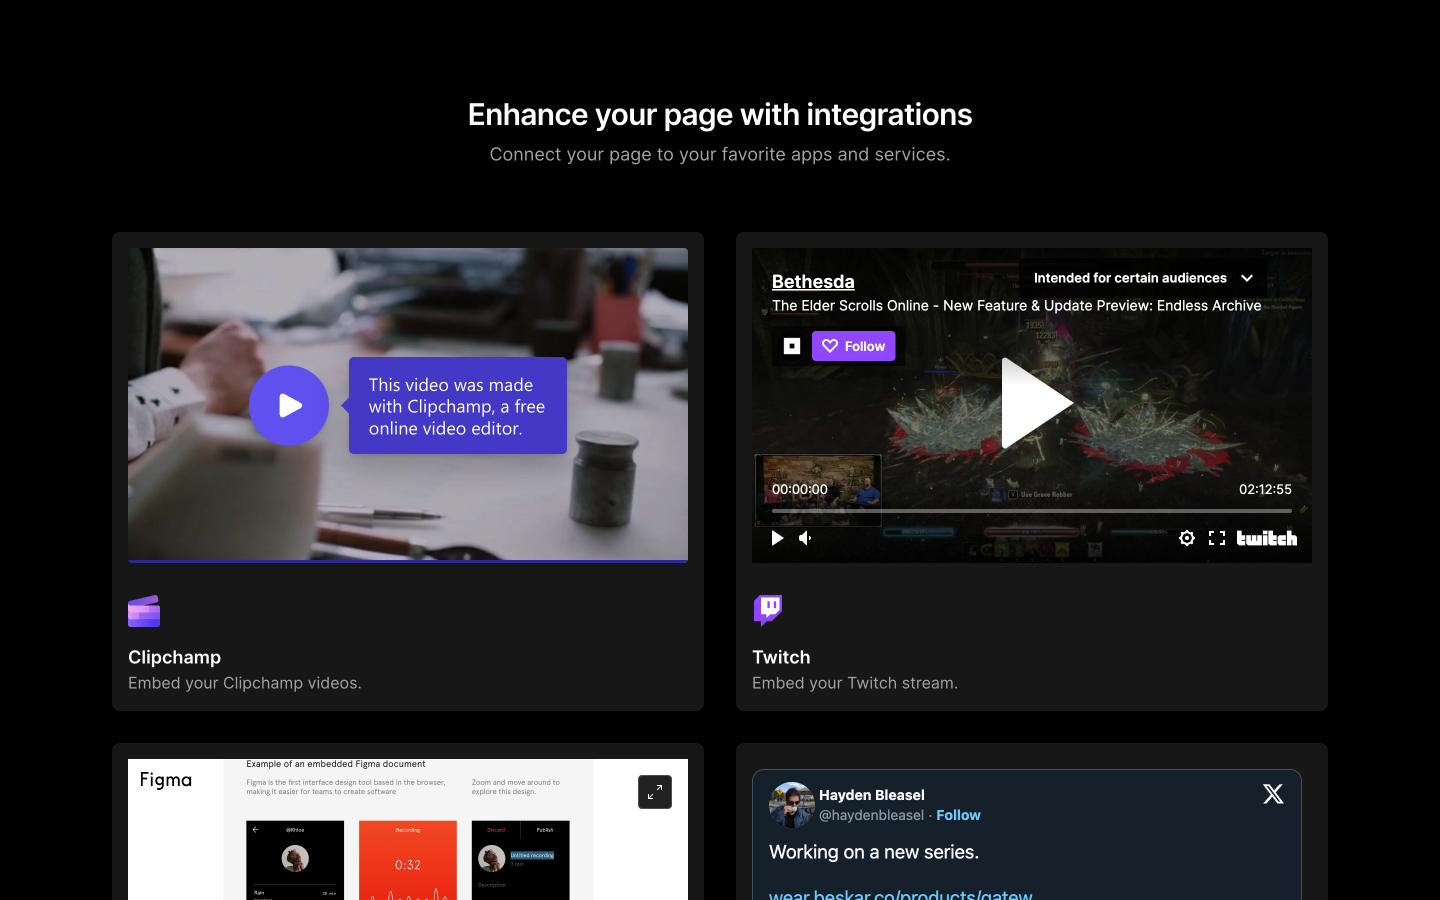Seek on the Twitch video progress bar
The height and width of the screenshot is (900, 1440).
pyautogui.click(x=1031, y=511)
